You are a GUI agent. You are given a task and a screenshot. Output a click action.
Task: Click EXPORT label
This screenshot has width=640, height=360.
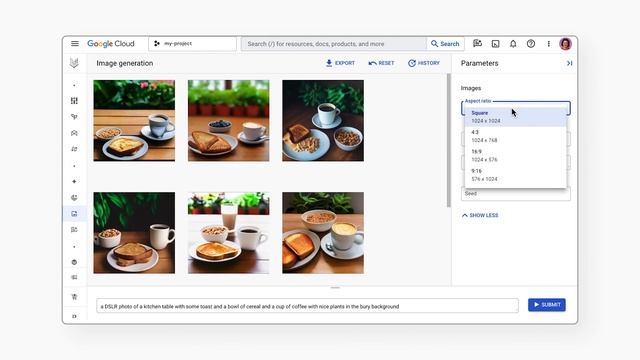point(344,63)
